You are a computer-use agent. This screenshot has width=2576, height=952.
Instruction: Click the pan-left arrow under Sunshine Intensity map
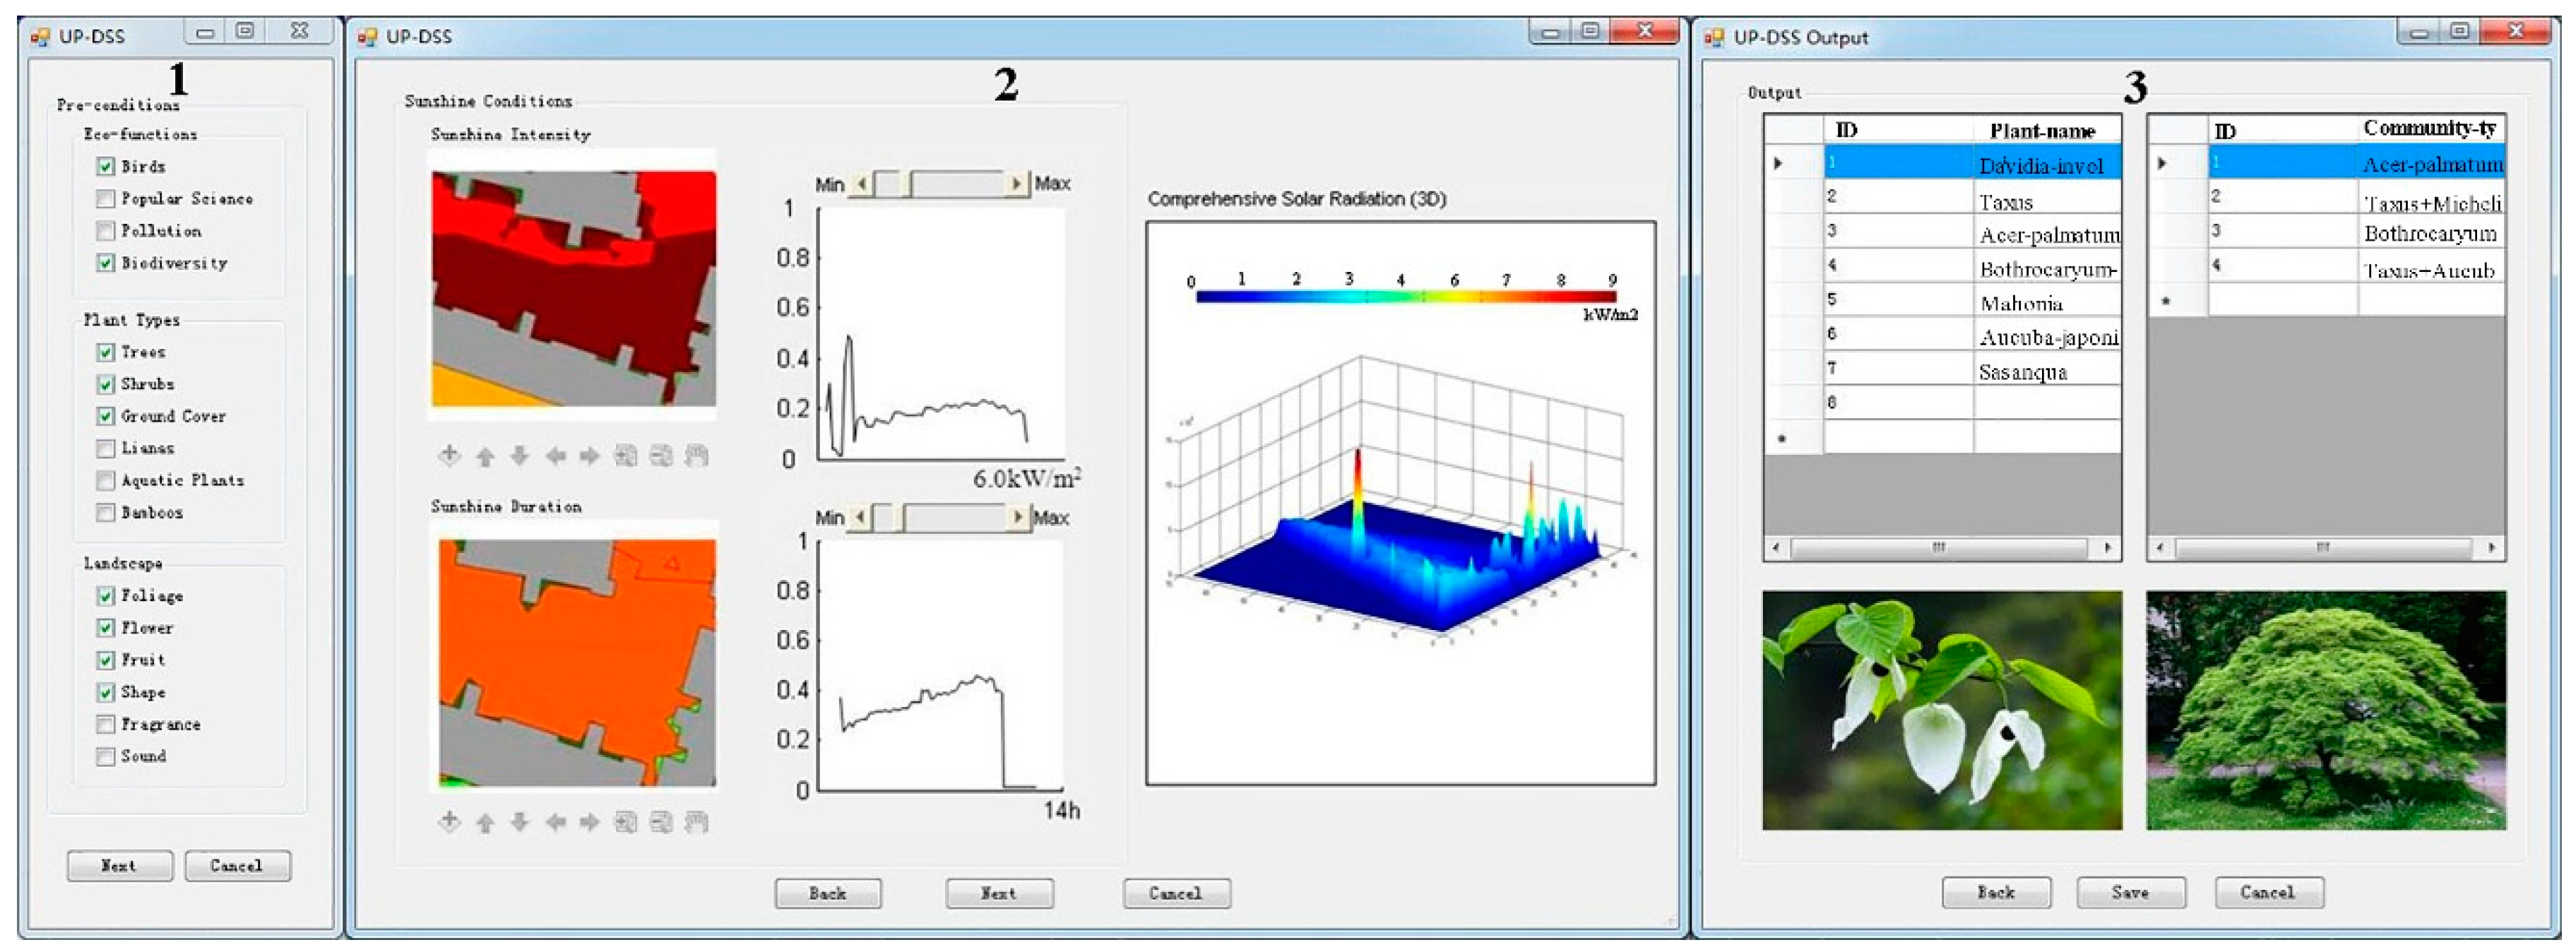pos(556,457)
